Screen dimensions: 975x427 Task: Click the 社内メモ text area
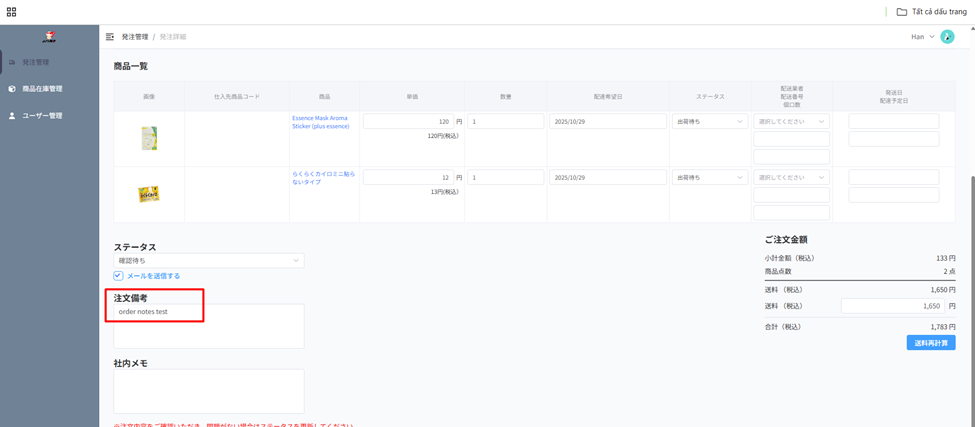(208, 391)
